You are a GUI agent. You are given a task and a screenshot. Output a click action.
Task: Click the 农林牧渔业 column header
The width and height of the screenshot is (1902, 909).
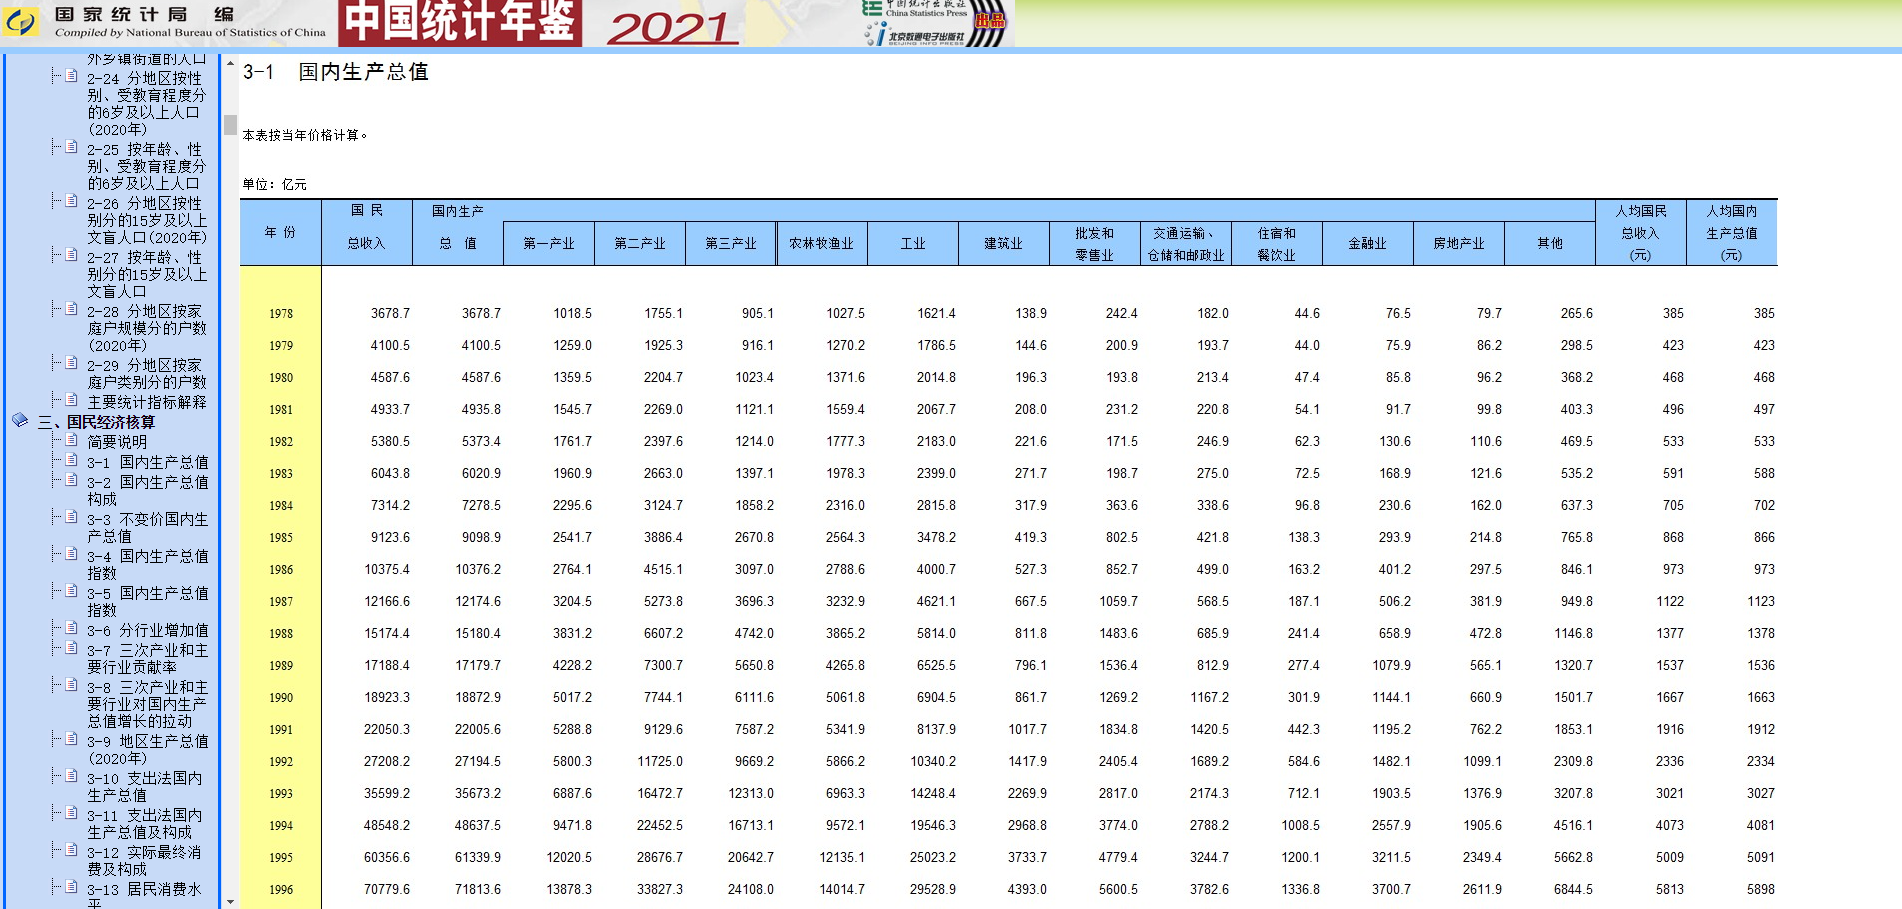822,243
